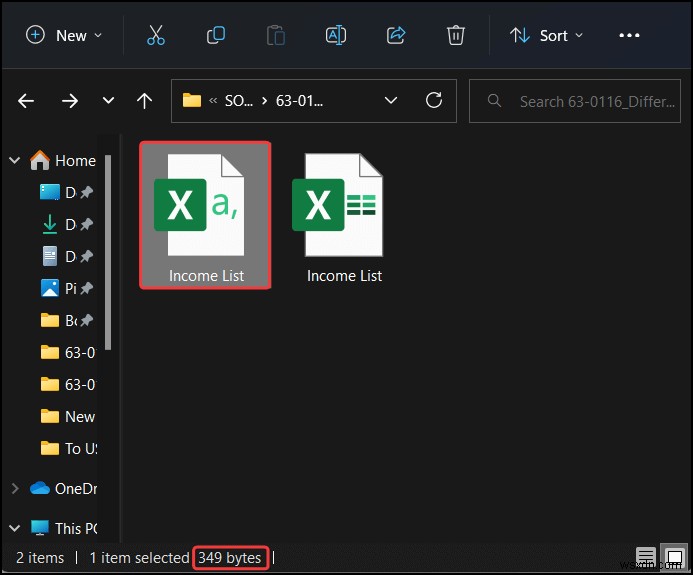
Task: Open the Sort options dropdown
Action: [546, 35]
